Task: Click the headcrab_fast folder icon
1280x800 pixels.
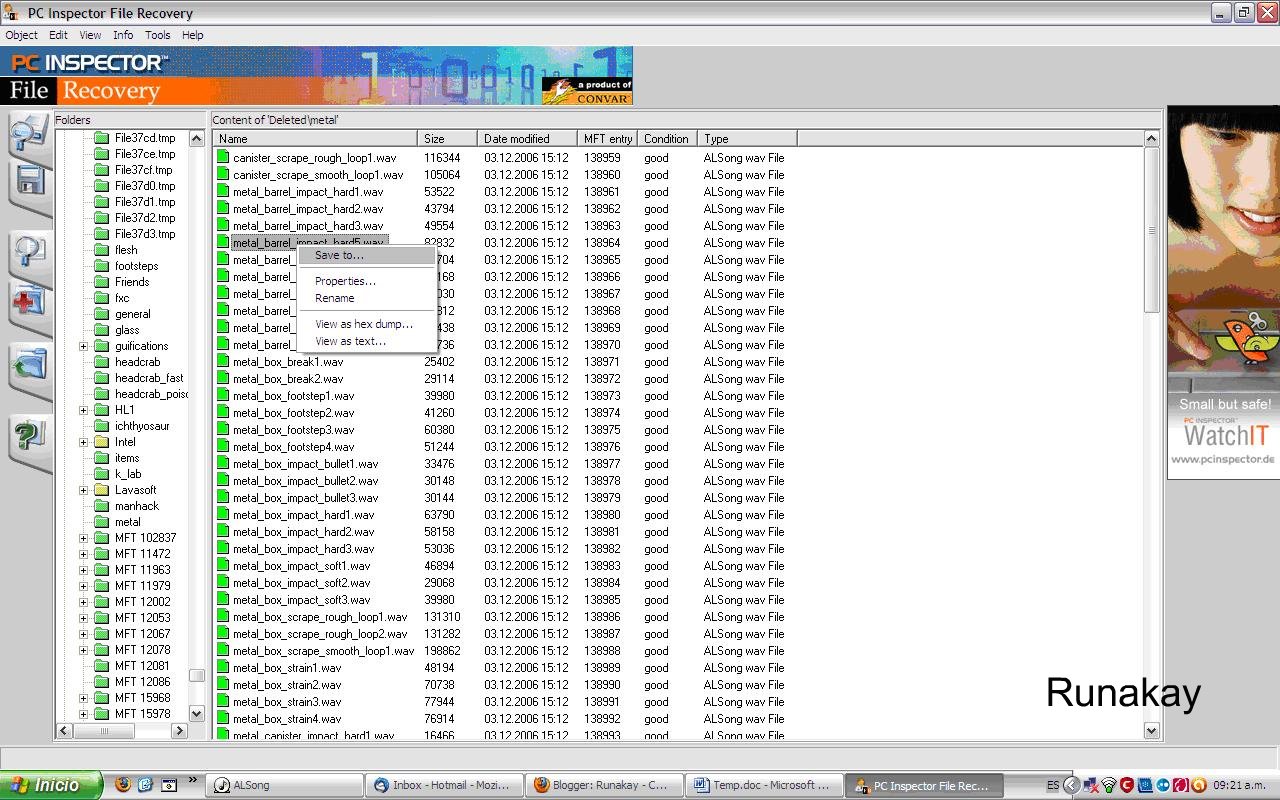Action: 101,378
